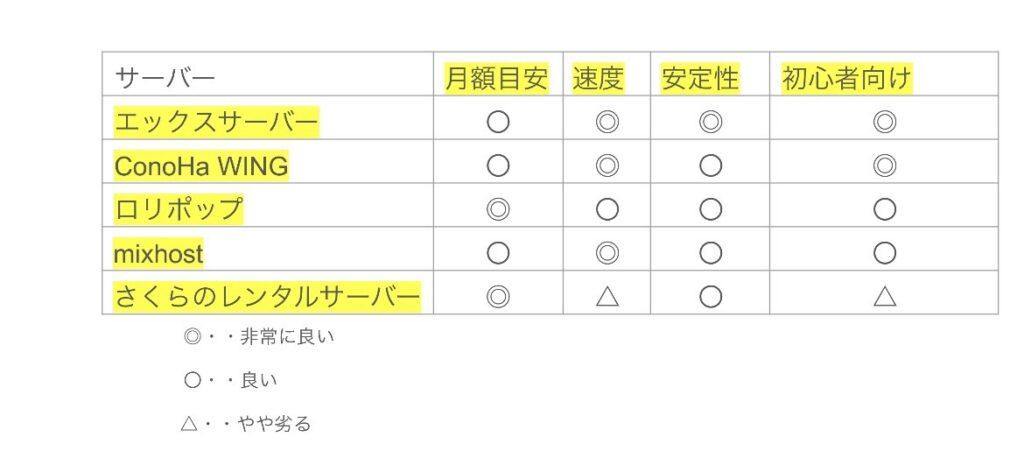
Task: Select the 初心者向け column header
Action: 847,78
